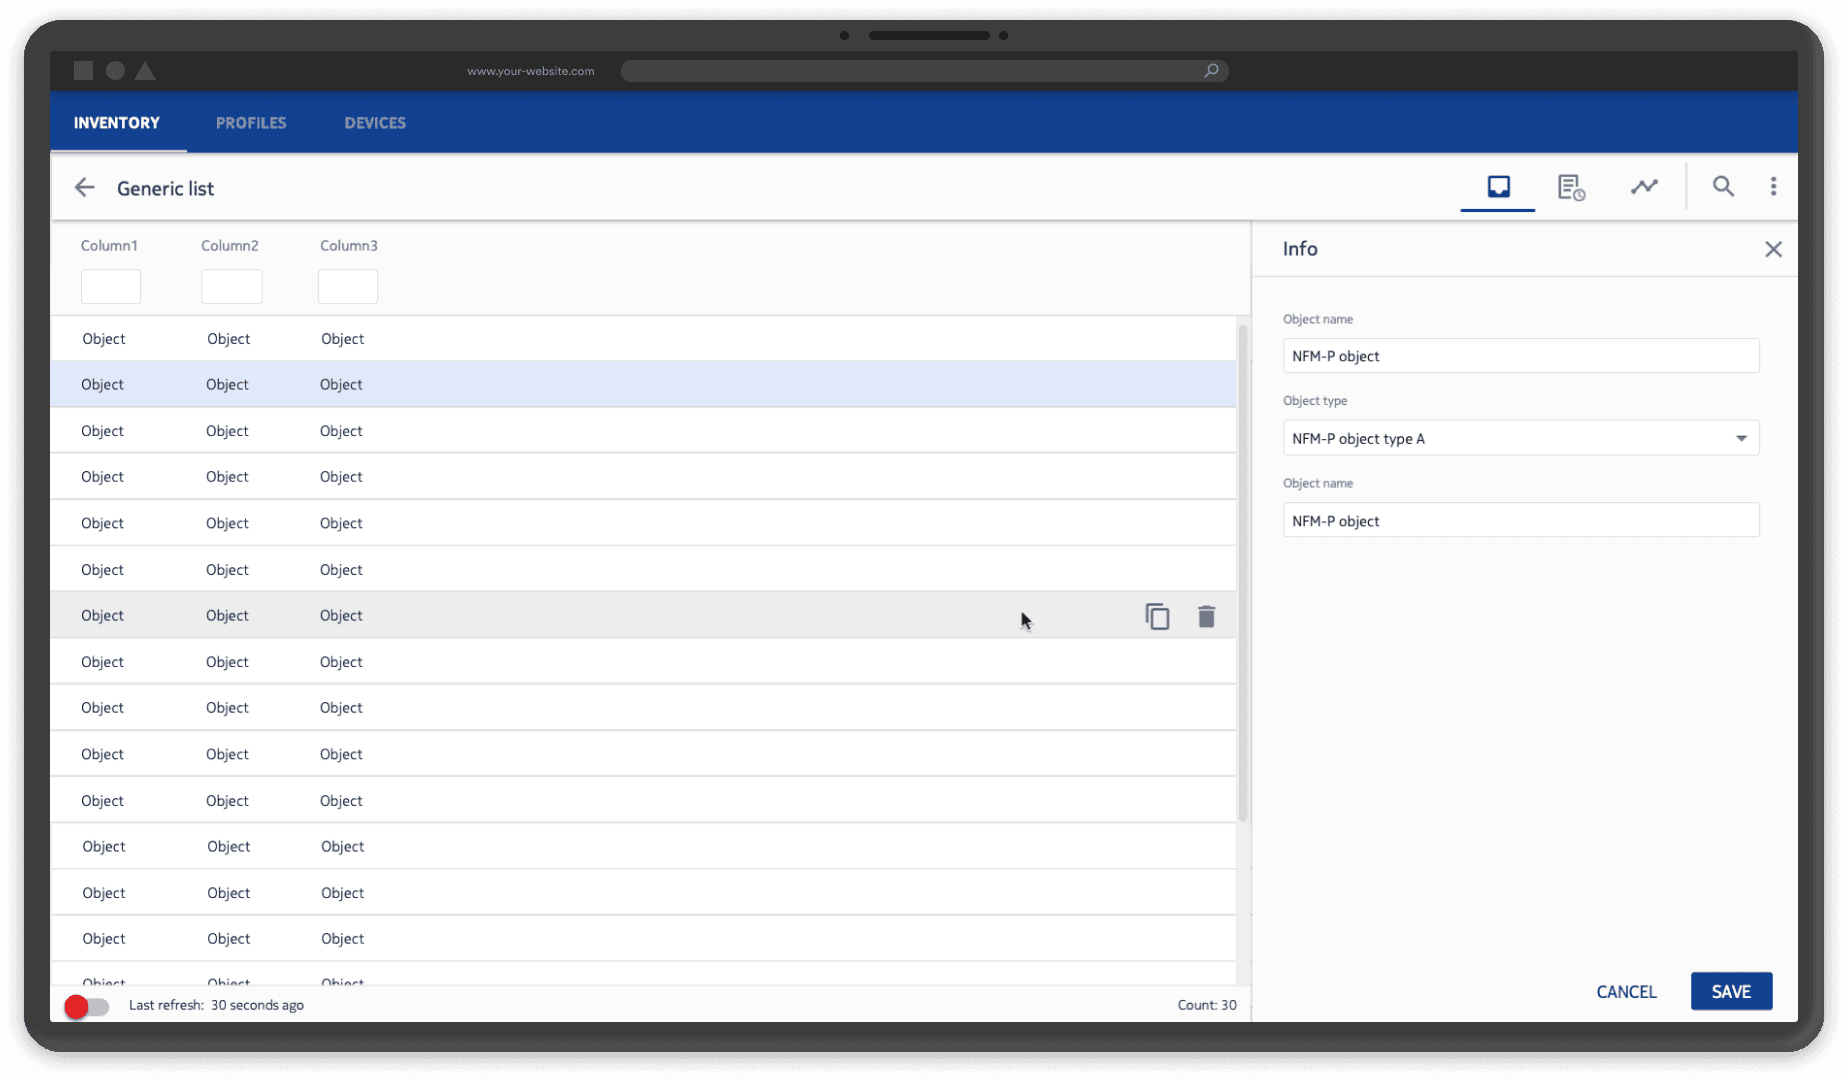Screen dimensions: 1848x1080
Task: Switch to the DEVICES tab
Action: click(375, 122)
